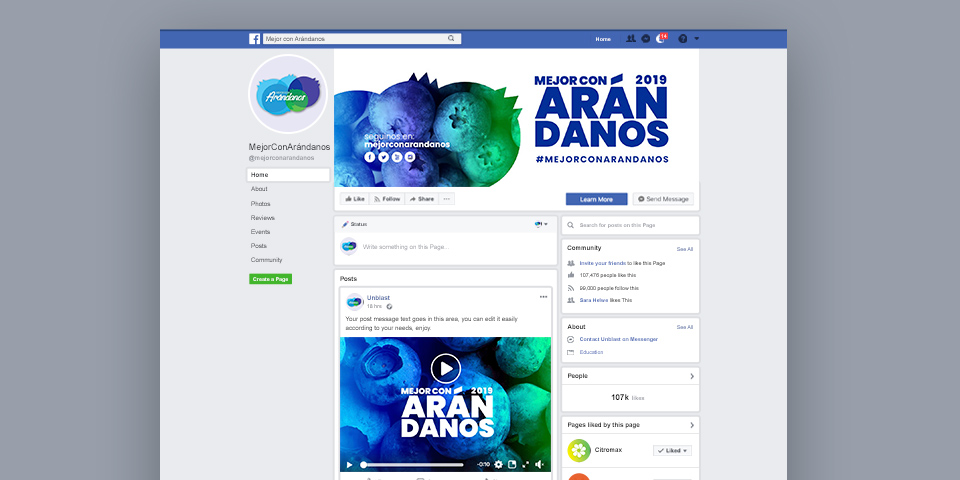The width and height of the screenshot is (960, 480).
Task: Open Sara Helwe profile link
Action: click(x=593, y=300)
